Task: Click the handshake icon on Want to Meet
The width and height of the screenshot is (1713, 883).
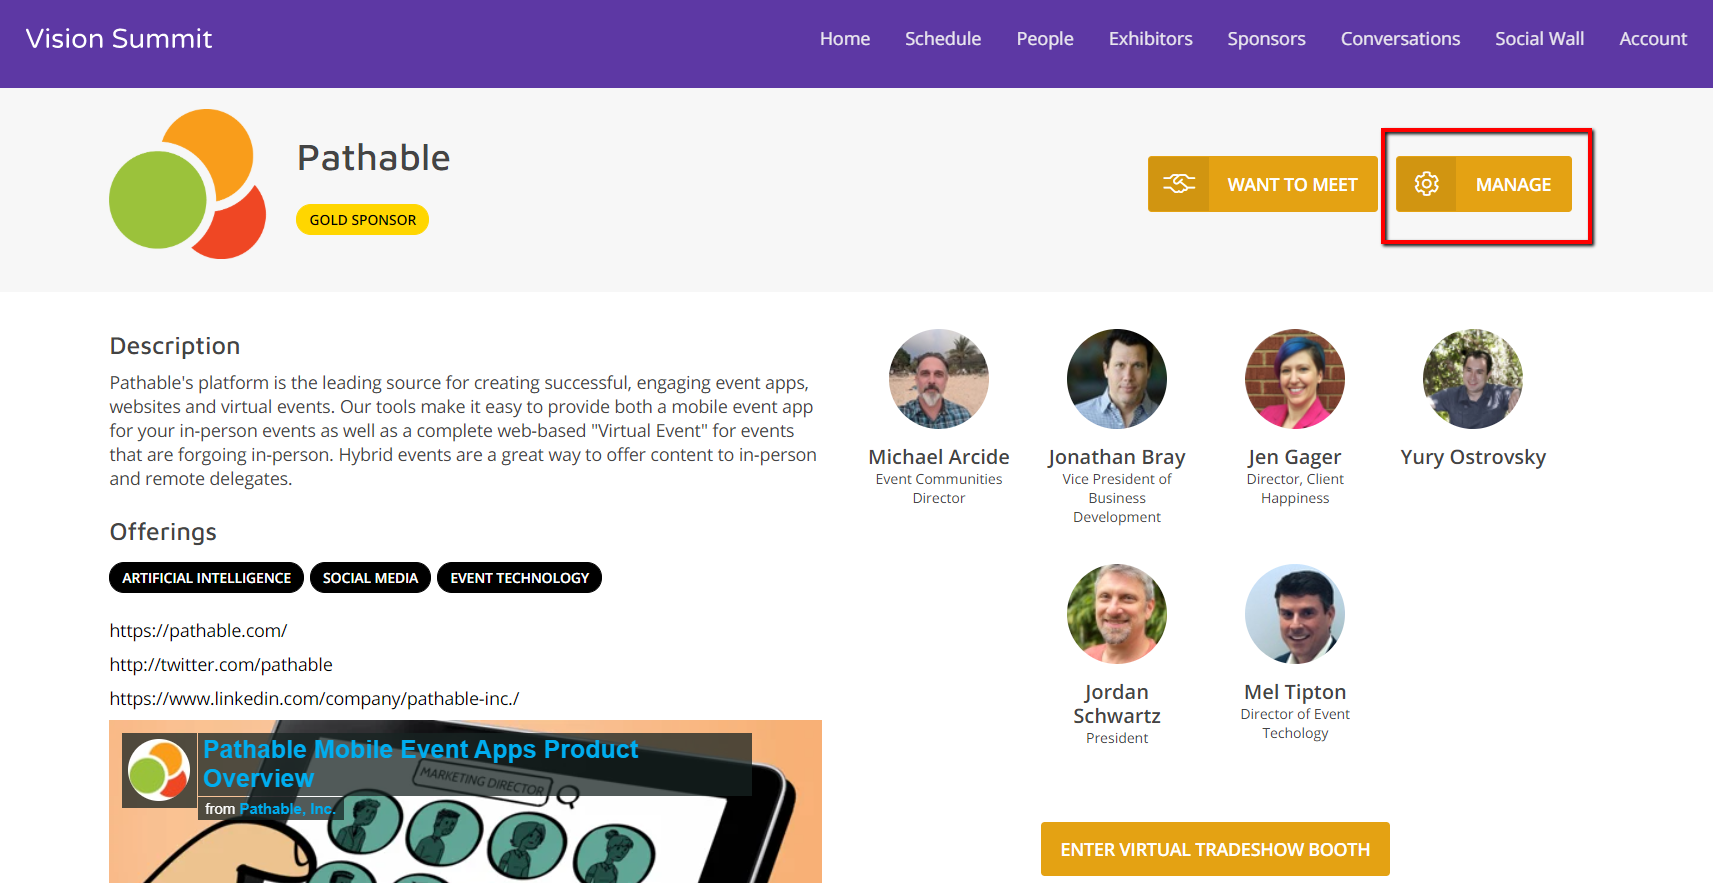Action: tap(1179, 184)
